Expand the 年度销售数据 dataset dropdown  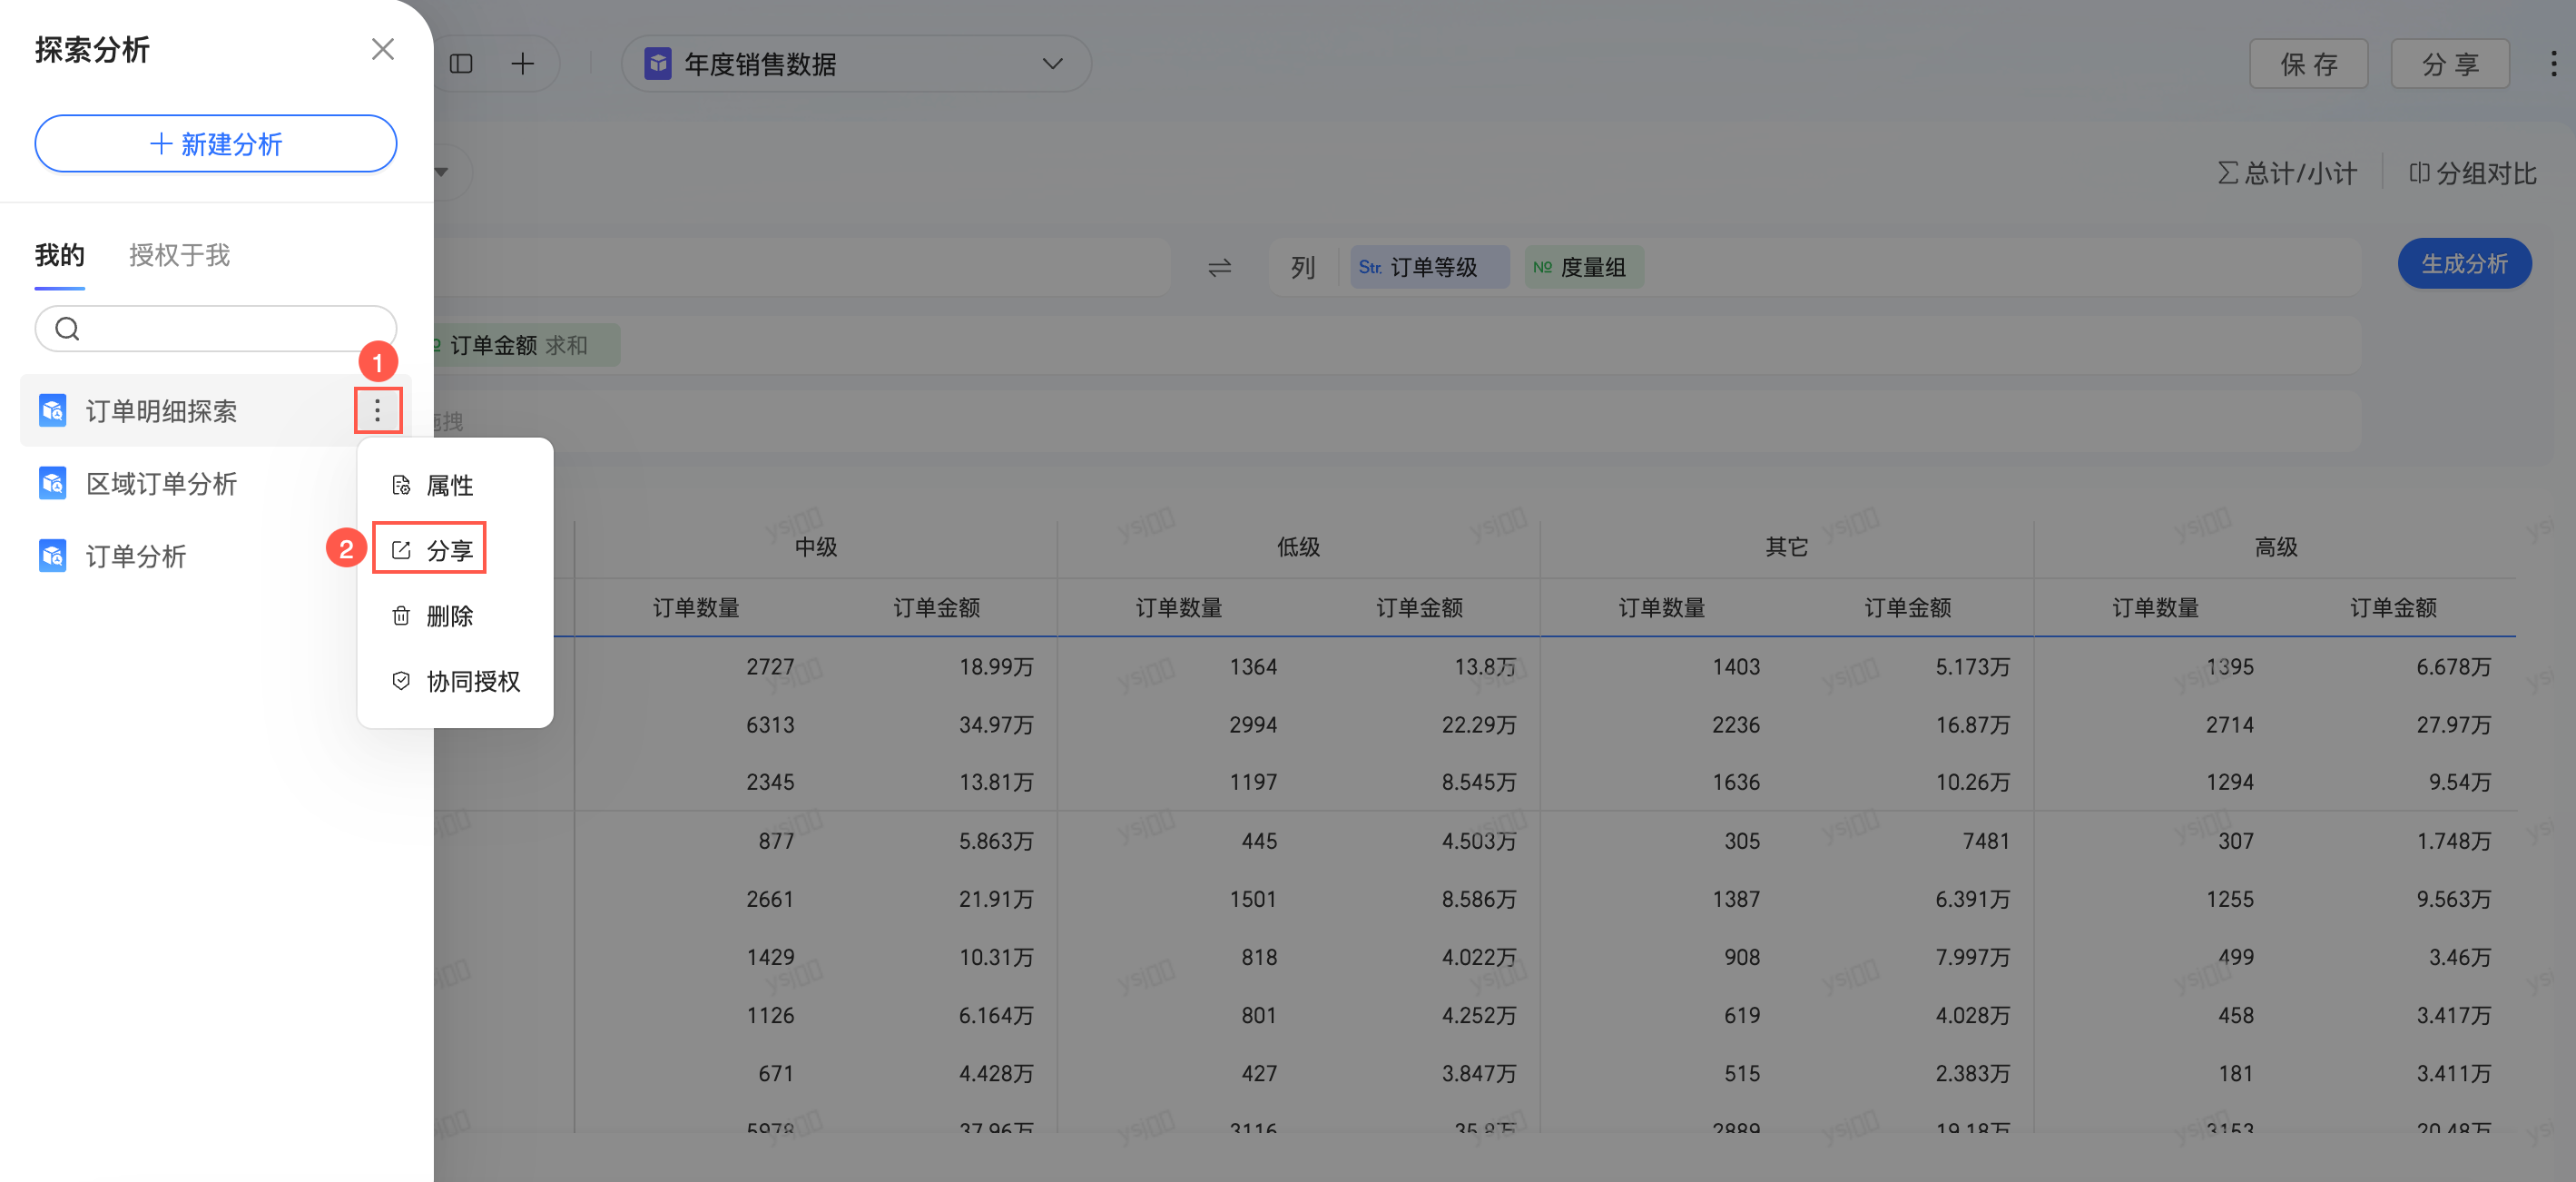(1051, 64)
